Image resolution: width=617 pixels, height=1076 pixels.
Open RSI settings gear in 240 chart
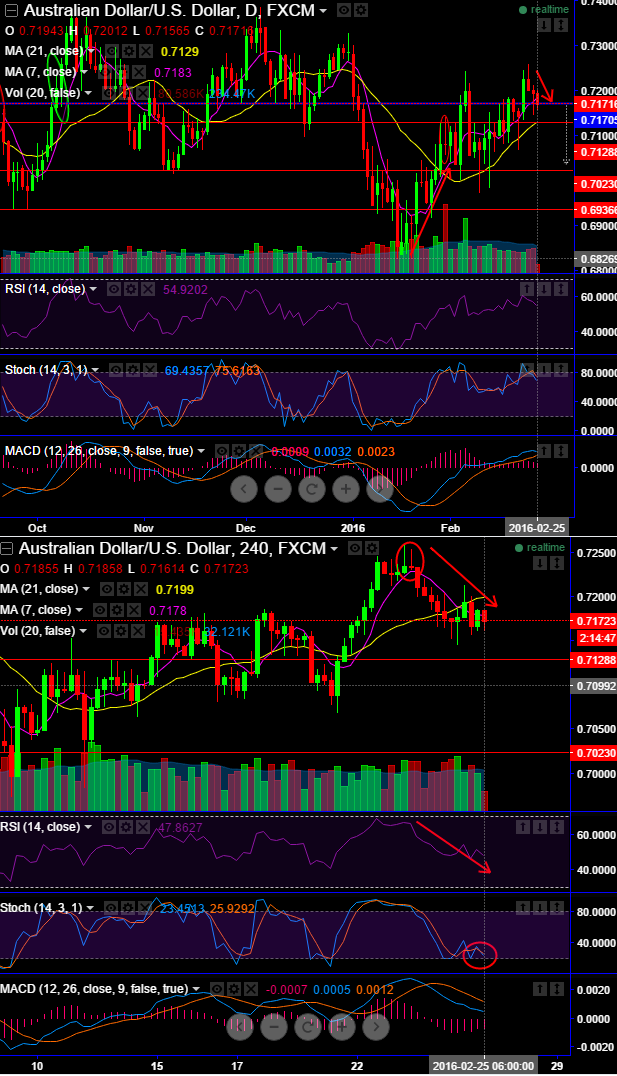(126, 827)
